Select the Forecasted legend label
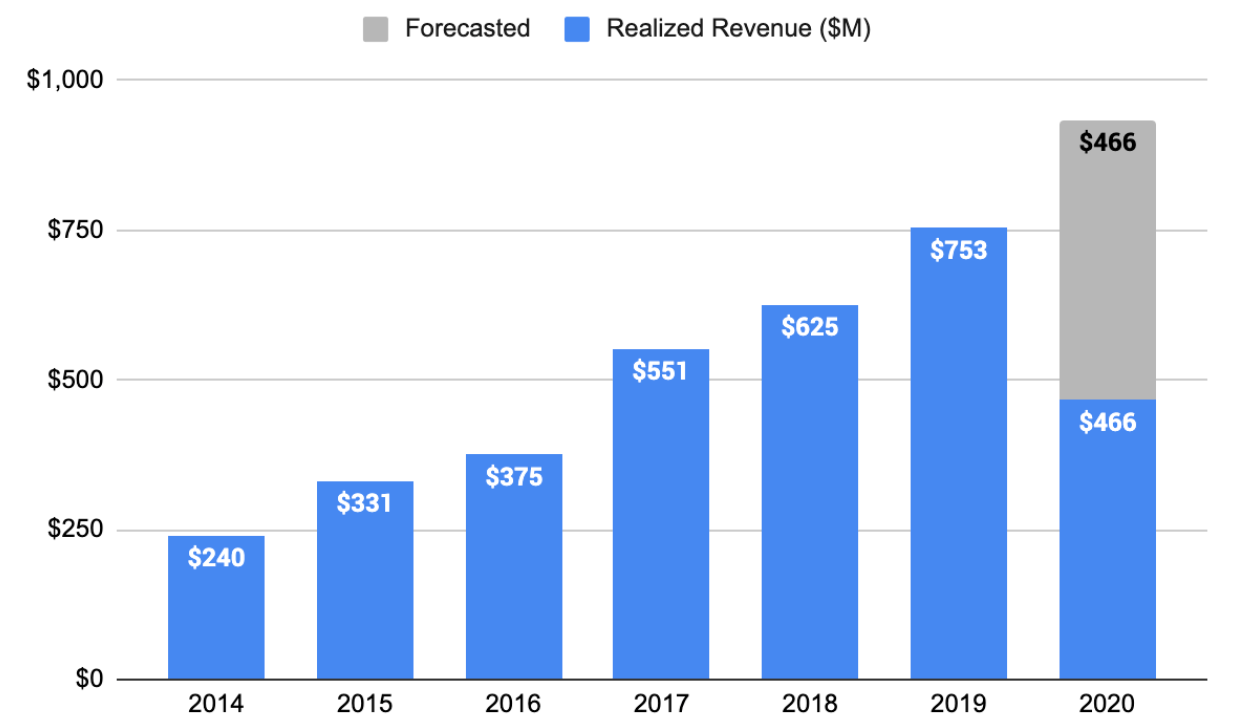 [467, 29]
